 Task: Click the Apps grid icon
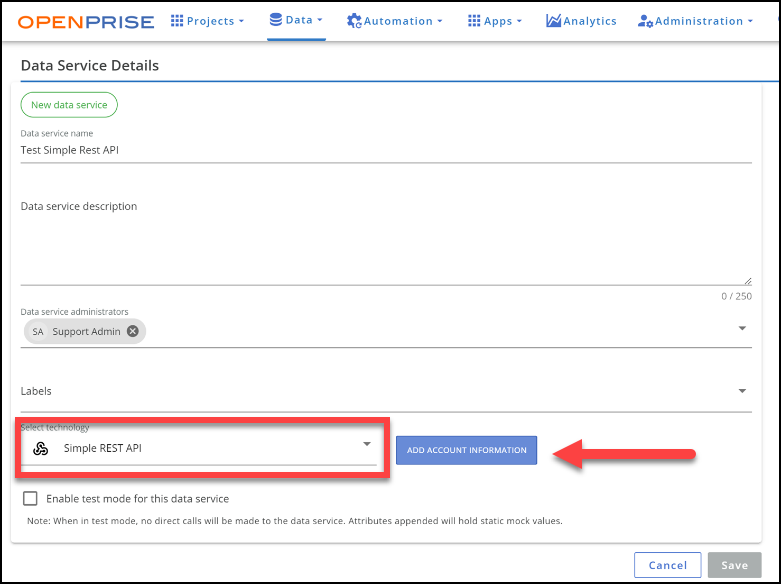tap(474, 20)
